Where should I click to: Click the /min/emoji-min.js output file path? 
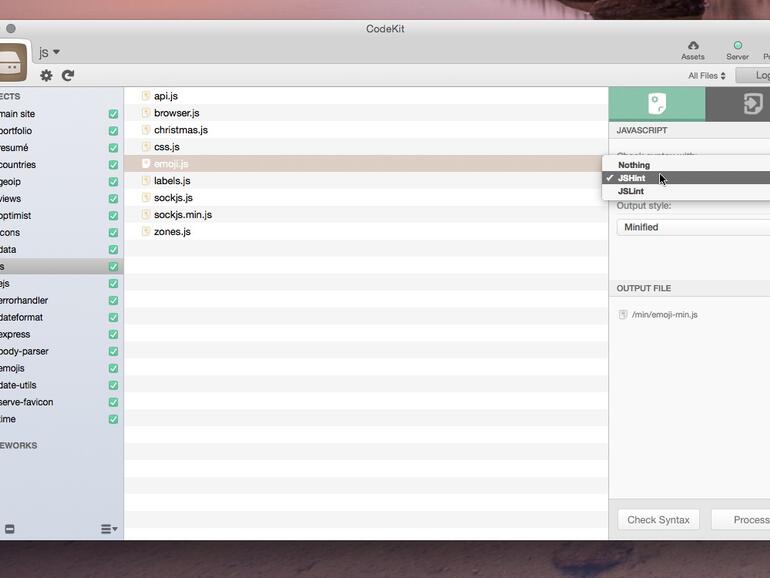point(664,315)
